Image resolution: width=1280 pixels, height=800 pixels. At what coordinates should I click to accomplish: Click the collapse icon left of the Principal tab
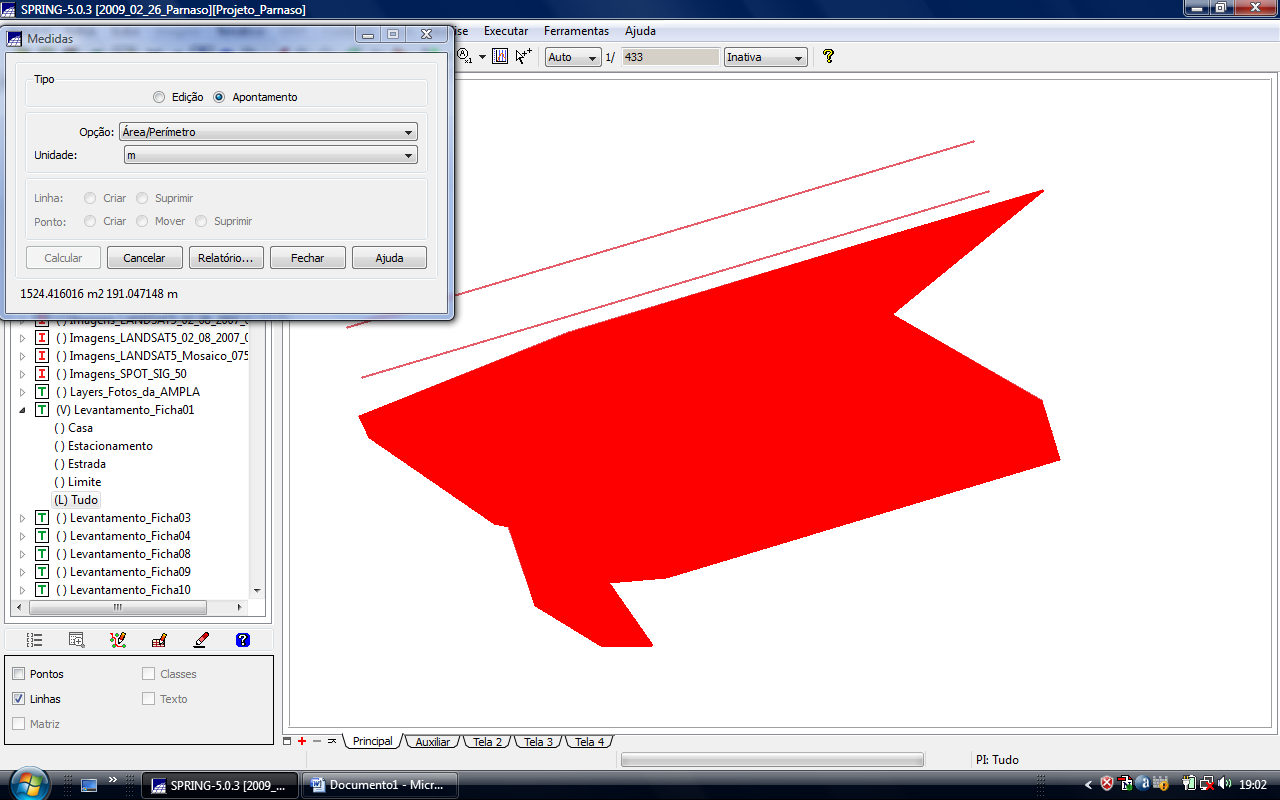[x=332, y=741]
